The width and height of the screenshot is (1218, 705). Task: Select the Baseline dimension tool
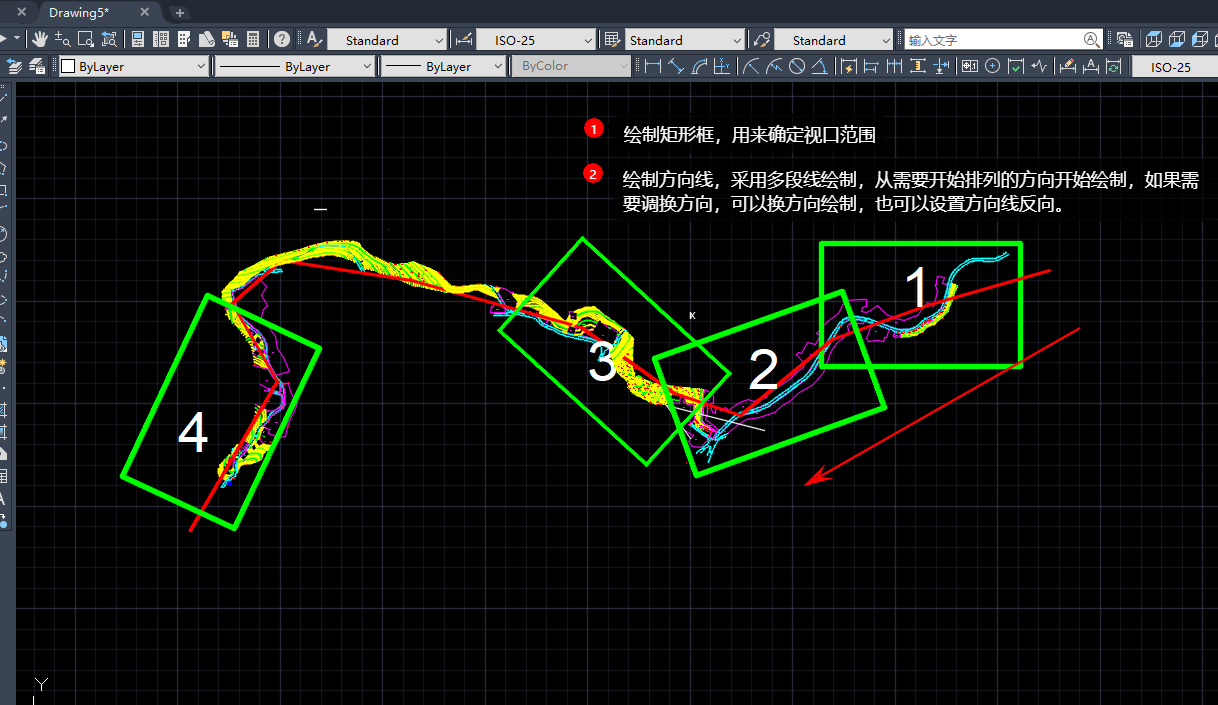coord(871,66)
